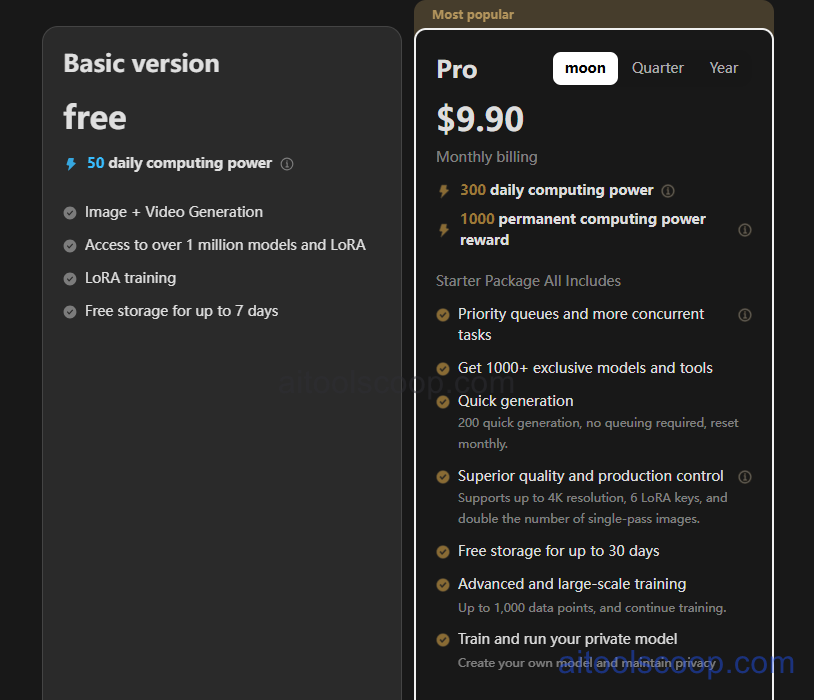Toggle checkmark next to Image + Video Generation
This screenshot has width=814, height=700.
69,212
